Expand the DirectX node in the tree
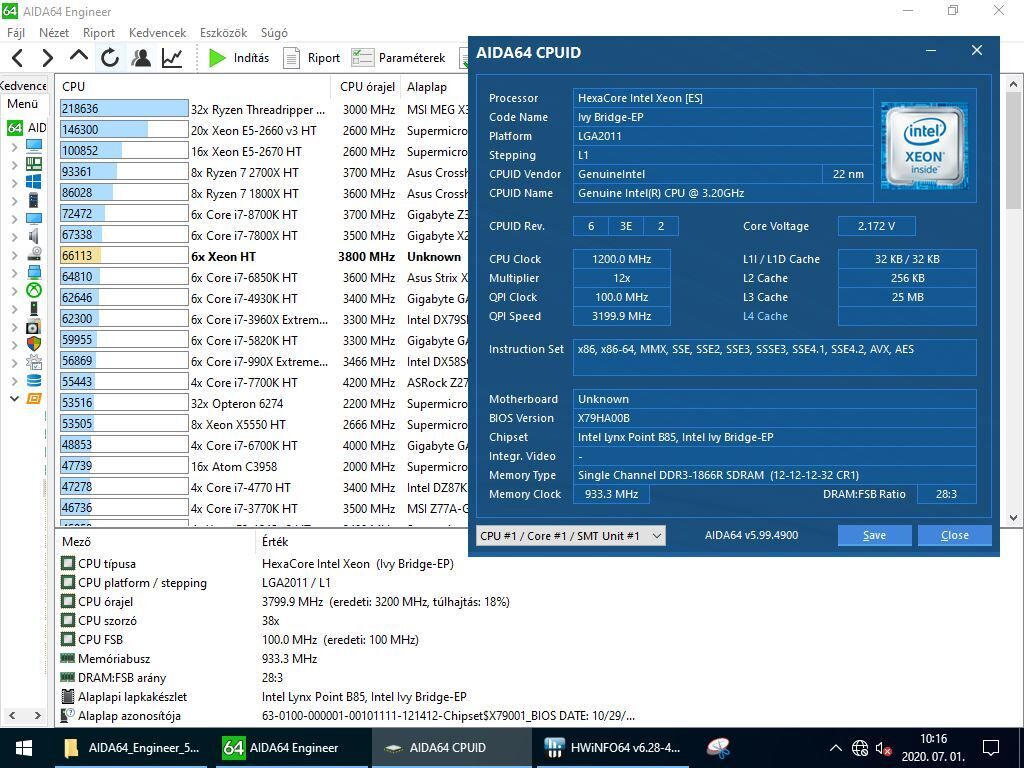The image size is (1024, 768). tap(14, 291)
